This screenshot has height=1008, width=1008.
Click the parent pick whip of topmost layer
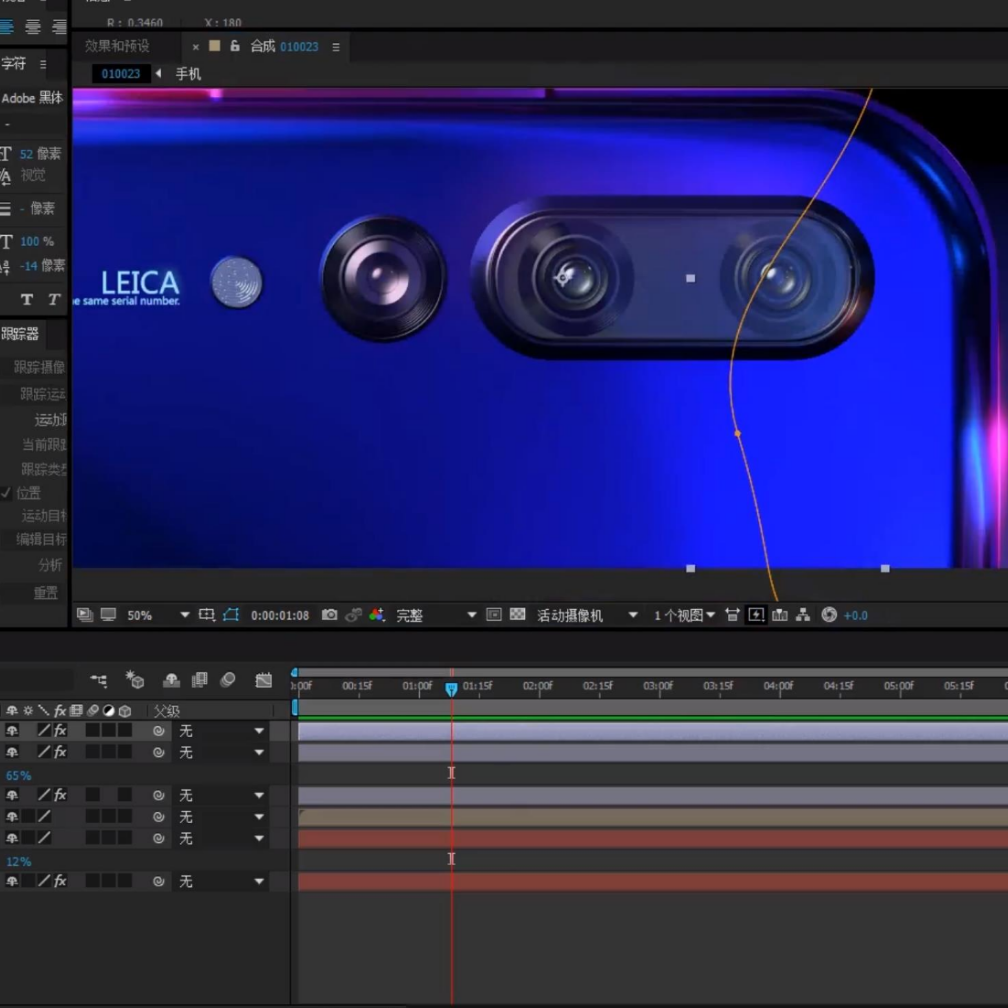[x=159, y=731]
